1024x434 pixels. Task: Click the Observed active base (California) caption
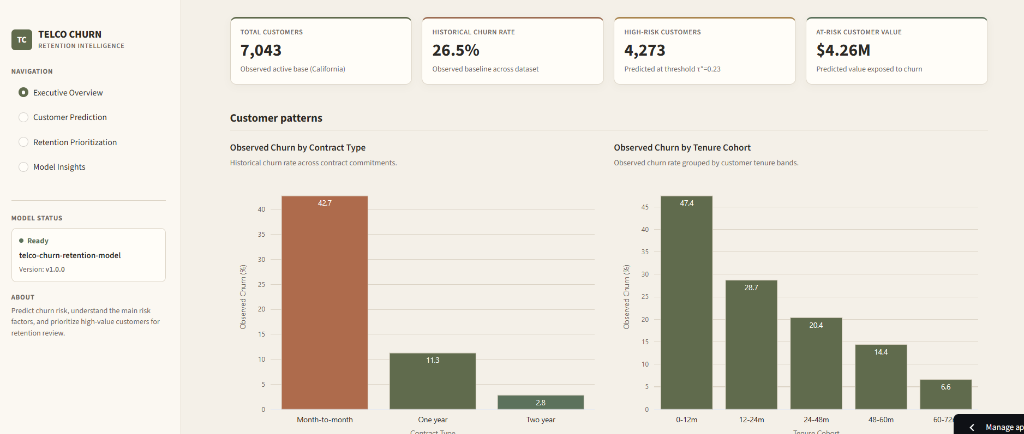(x=292, y=69)
